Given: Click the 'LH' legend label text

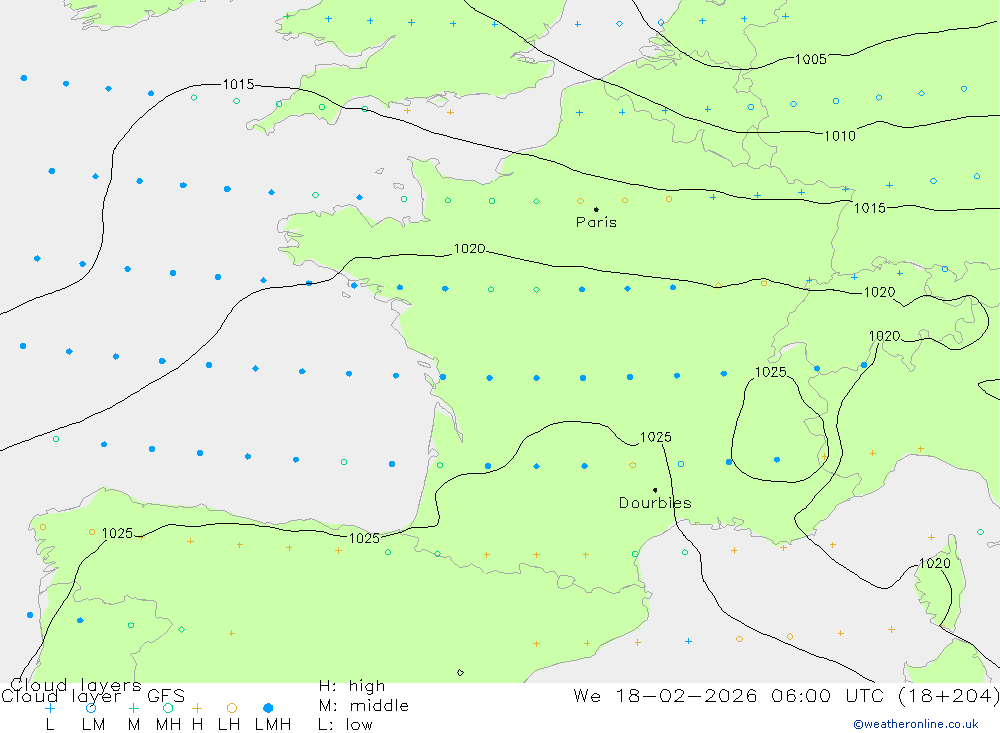Looking at the screenshot, I should click(x=229, y=725).
